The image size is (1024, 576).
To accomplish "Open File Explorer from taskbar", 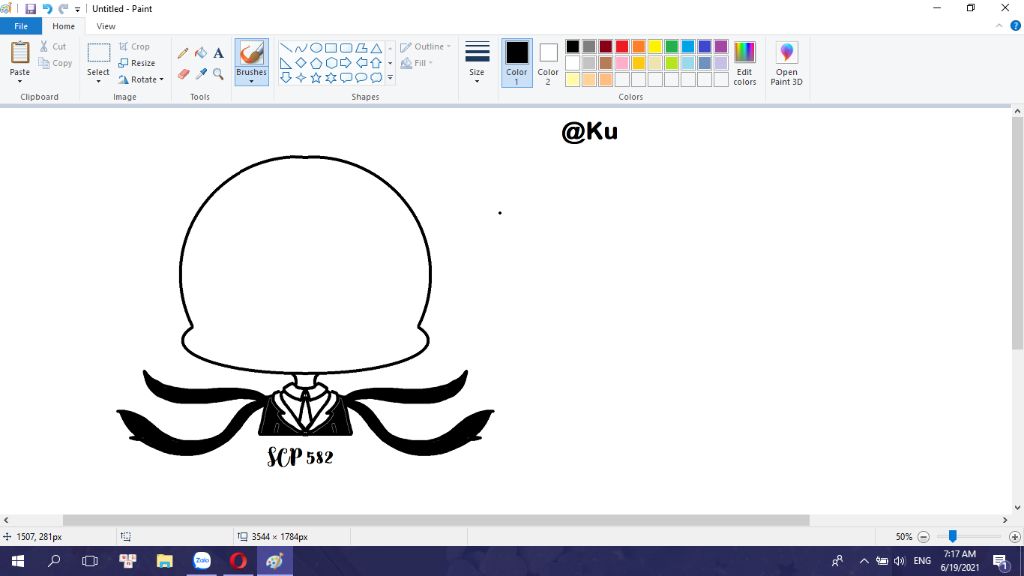I will (x=165, y=561).
